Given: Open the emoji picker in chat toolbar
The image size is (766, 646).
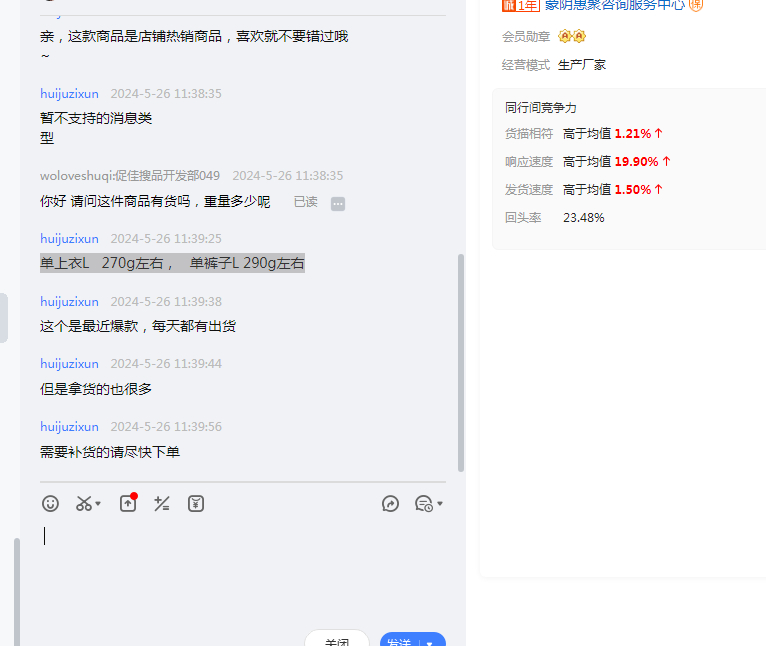Looking at the screenshot, I should 50,504.
